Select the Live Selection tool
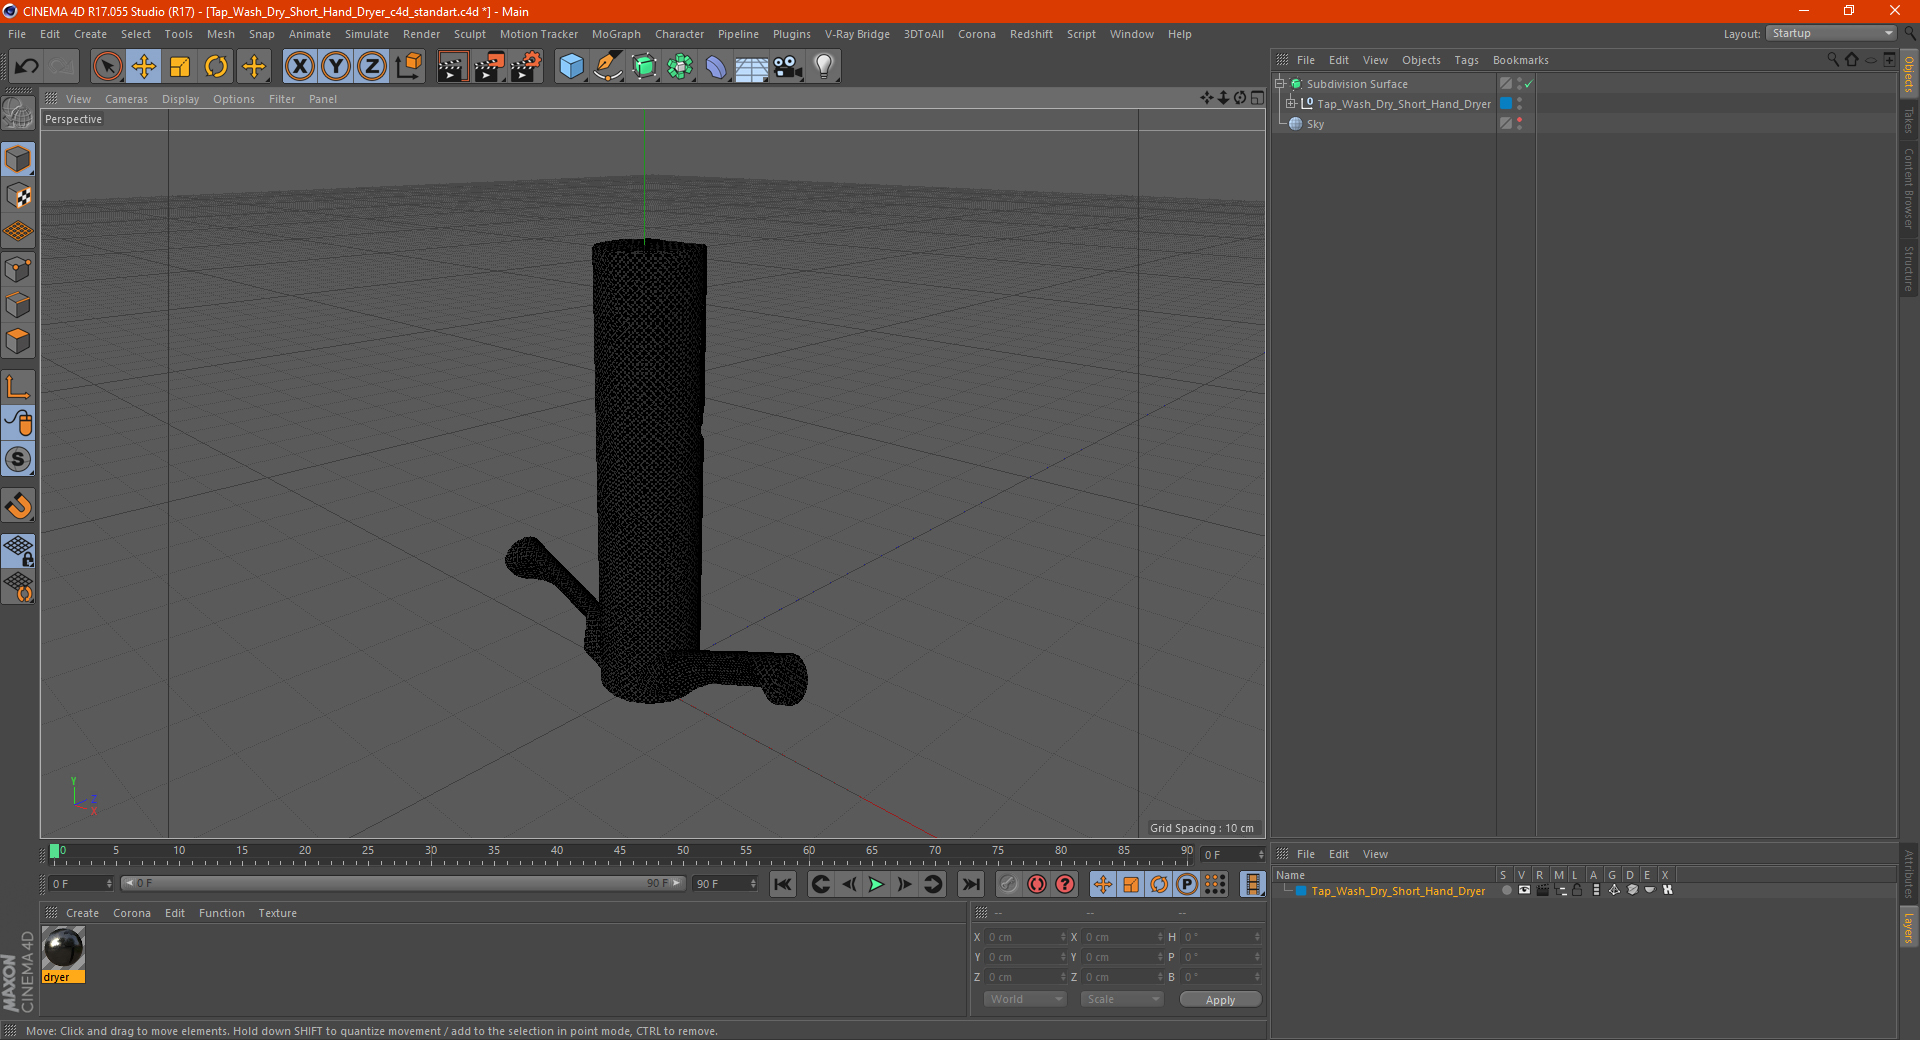The height and width of the screenshot is (1040, 1920). pyautogui.click(x=107, y=67)
